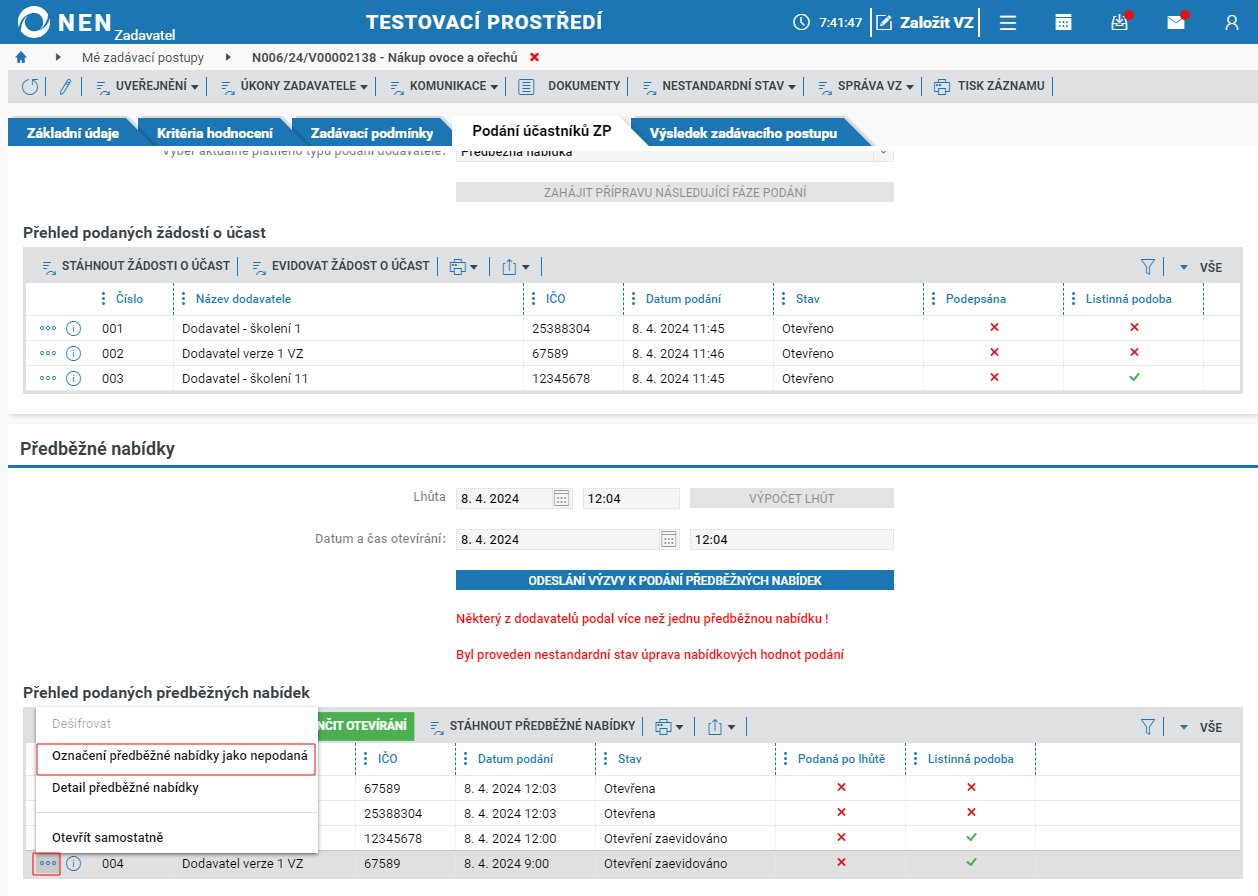Open KOMUNIKACE dropdown
Image resolution: width=1258 pixels, height=896 pixels.
point(443,86)
